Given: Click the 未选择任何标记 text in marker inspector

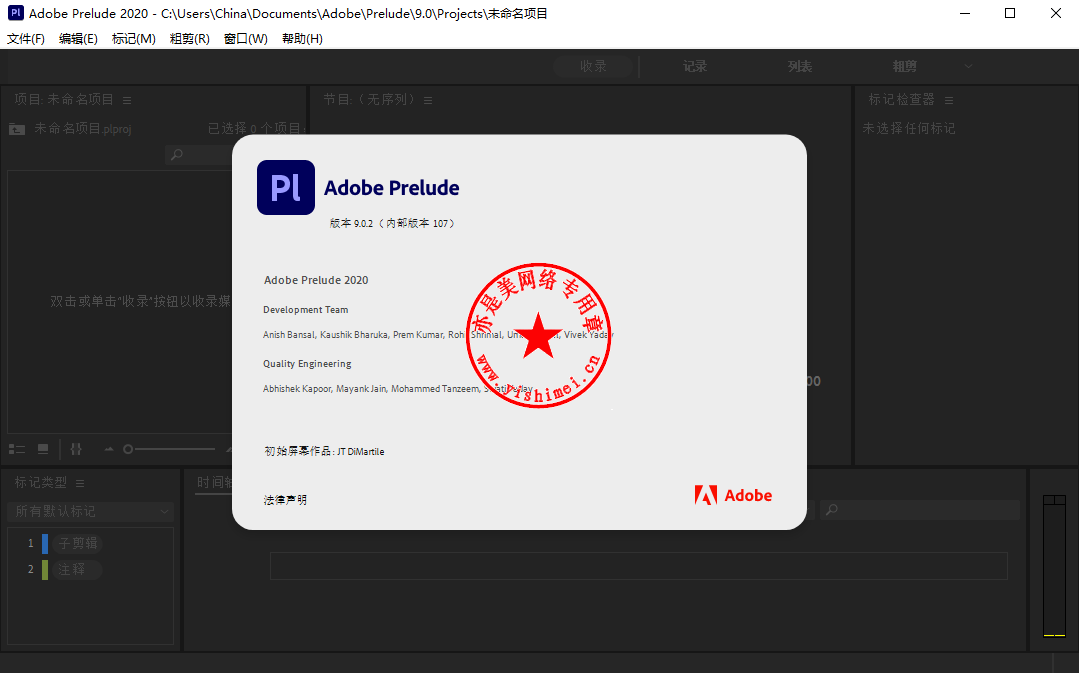Looking at the screenshot, I should coord(909,129).
